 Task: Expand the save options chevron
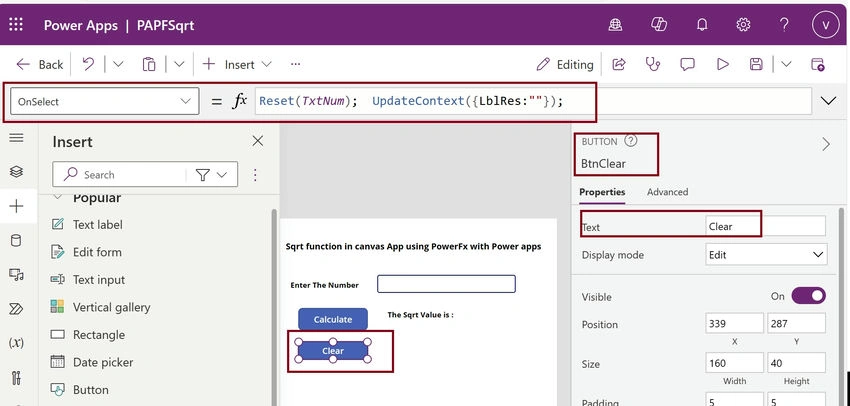(786, 65)
